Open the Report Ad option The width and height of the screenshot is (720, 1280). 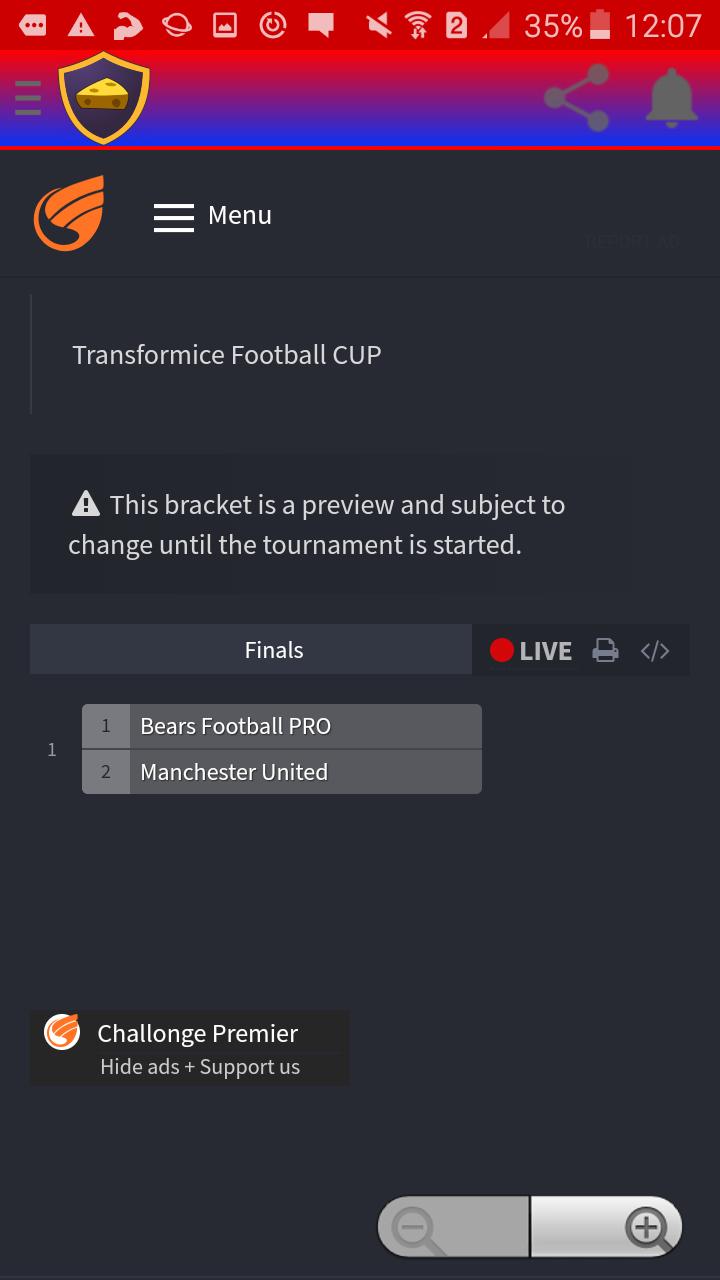tap(630, 242)
